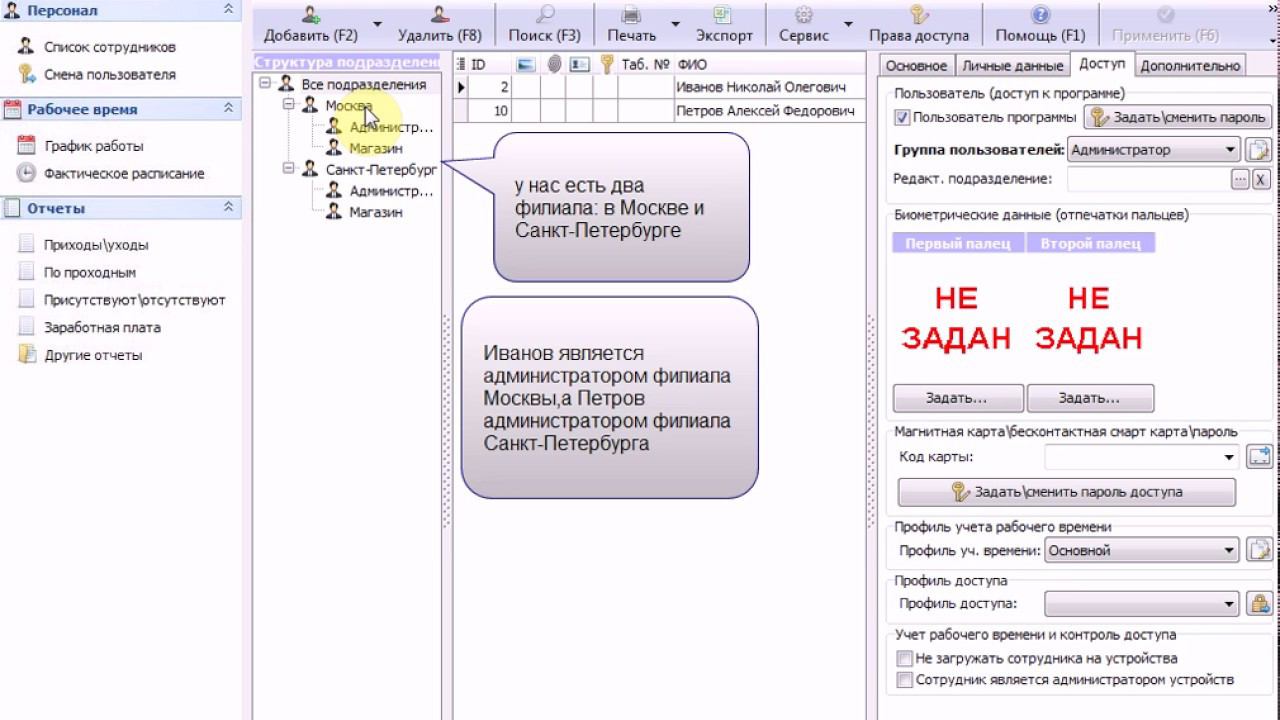Click the Добавить (F2) add employee icon

click(311, 15)
